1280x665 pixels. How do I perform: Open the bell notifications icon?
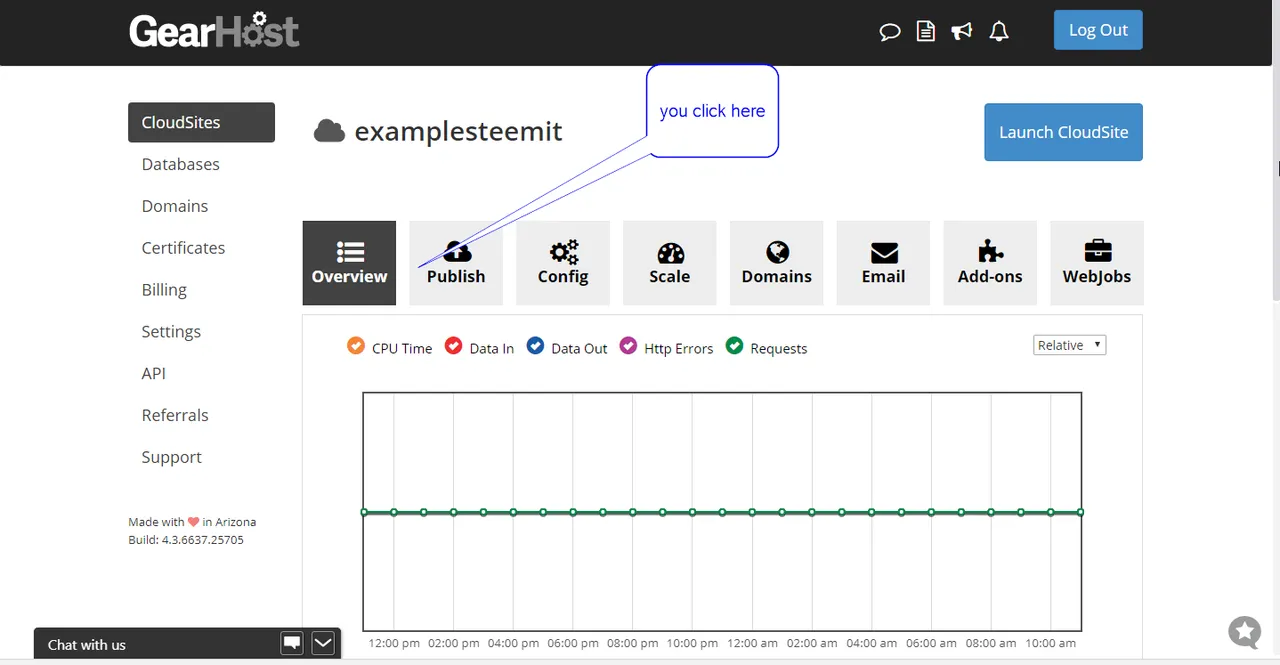click(x=998, y=32)
